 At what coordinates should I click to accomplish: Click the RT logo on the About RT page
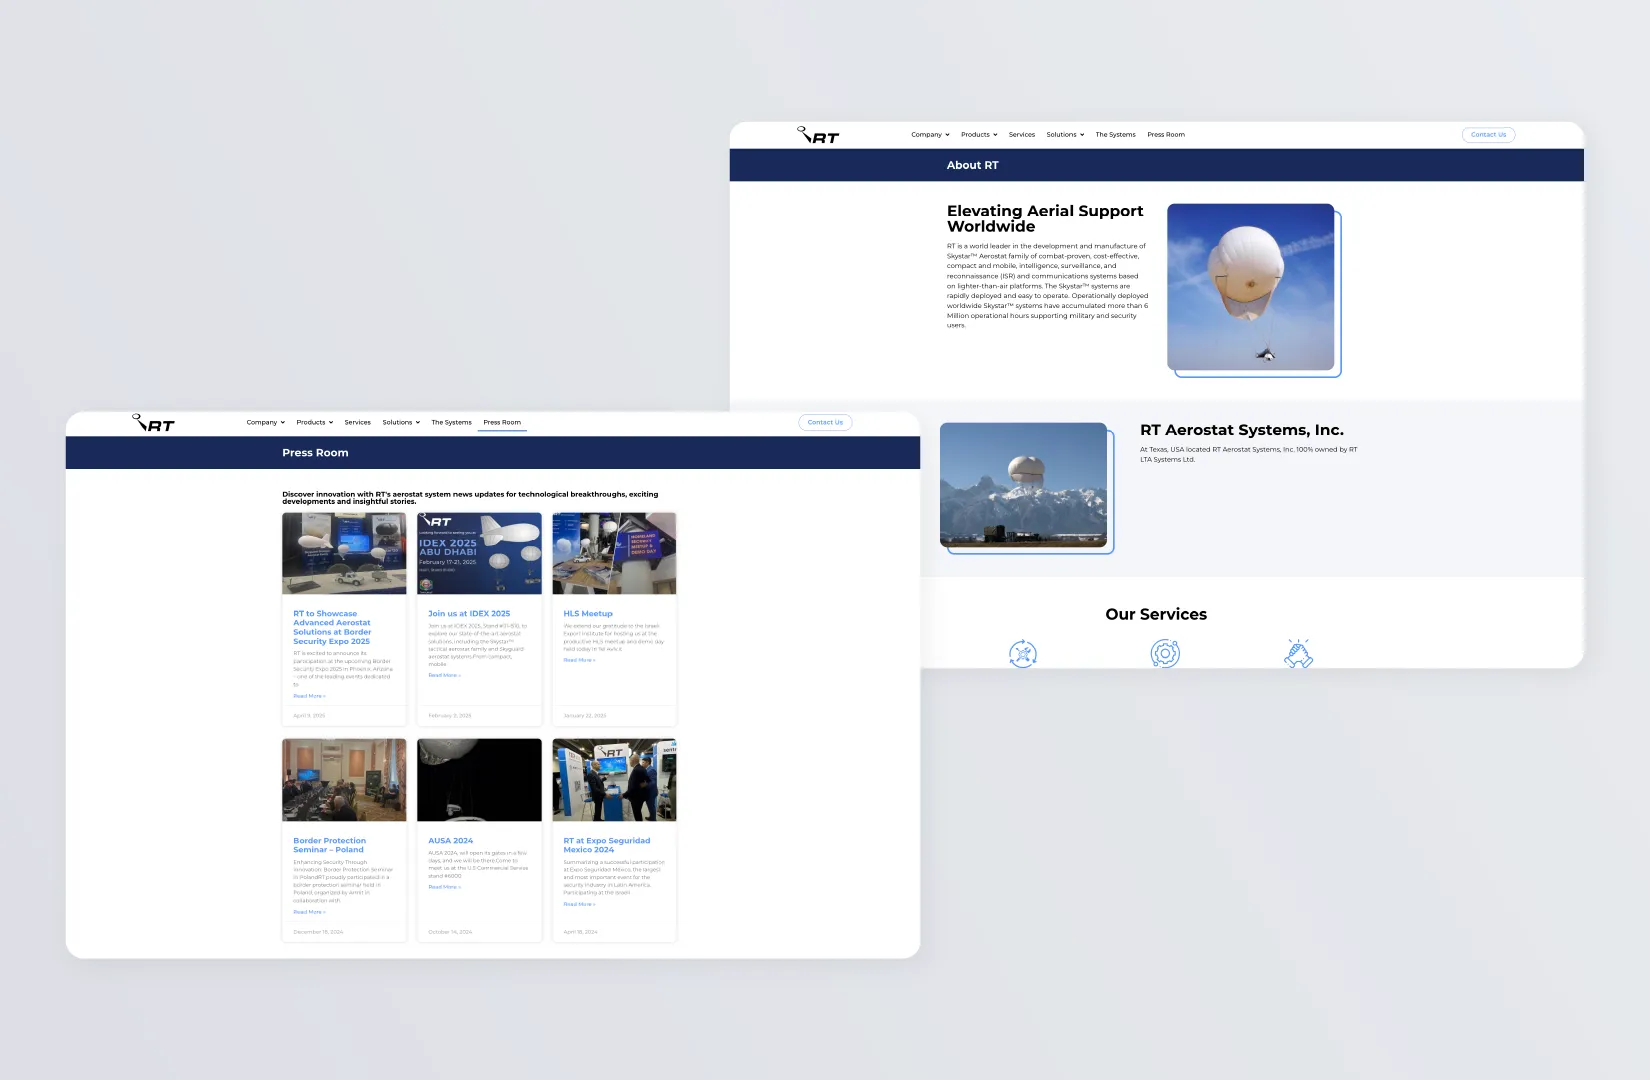(x=818, y=135)
